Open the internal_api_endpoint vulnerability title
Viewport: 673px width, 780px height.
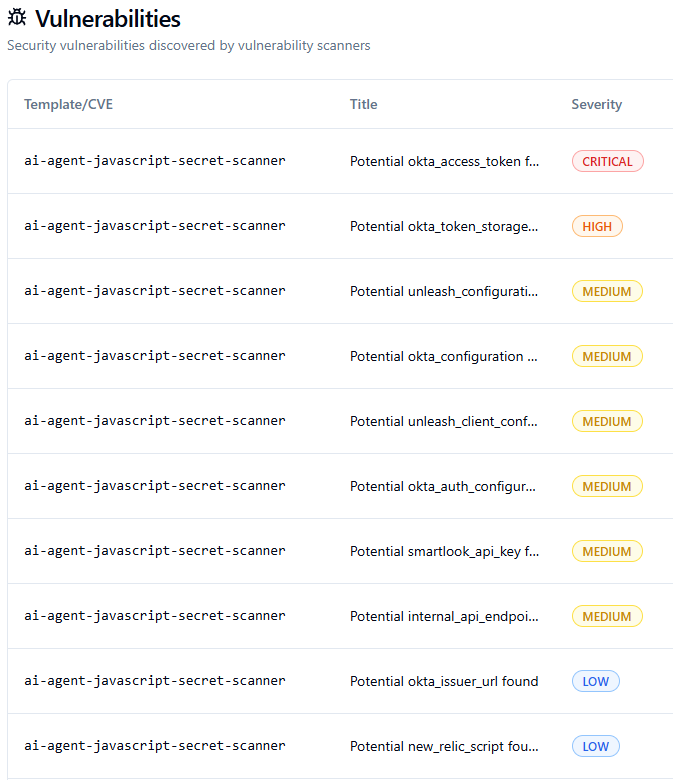pyautogui.click(x=445, y=616)
